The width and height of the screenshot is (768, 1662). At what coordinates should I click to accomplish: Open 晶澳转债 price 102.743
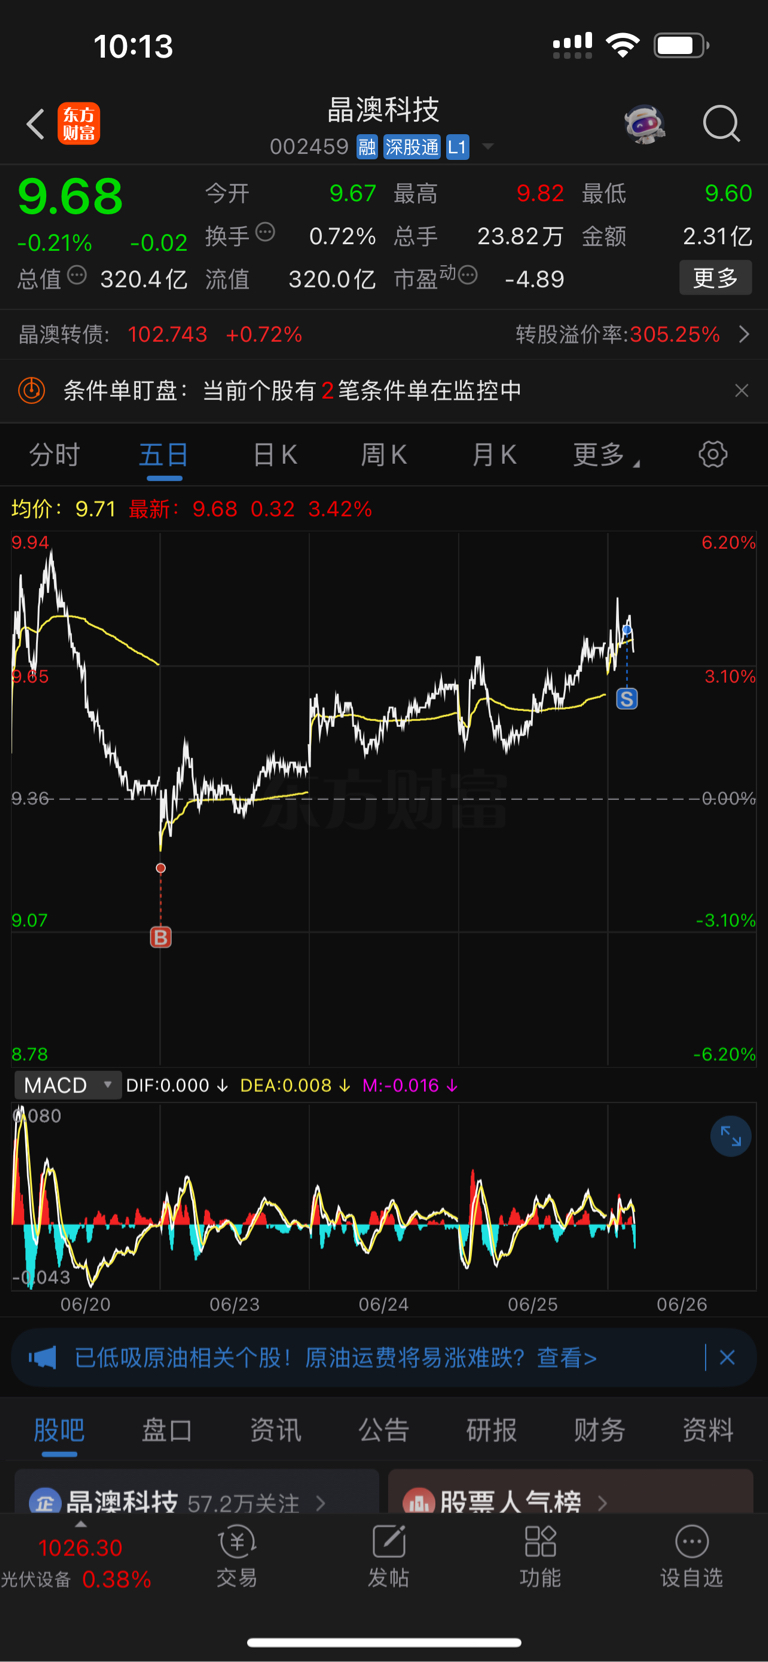point(167,334)
